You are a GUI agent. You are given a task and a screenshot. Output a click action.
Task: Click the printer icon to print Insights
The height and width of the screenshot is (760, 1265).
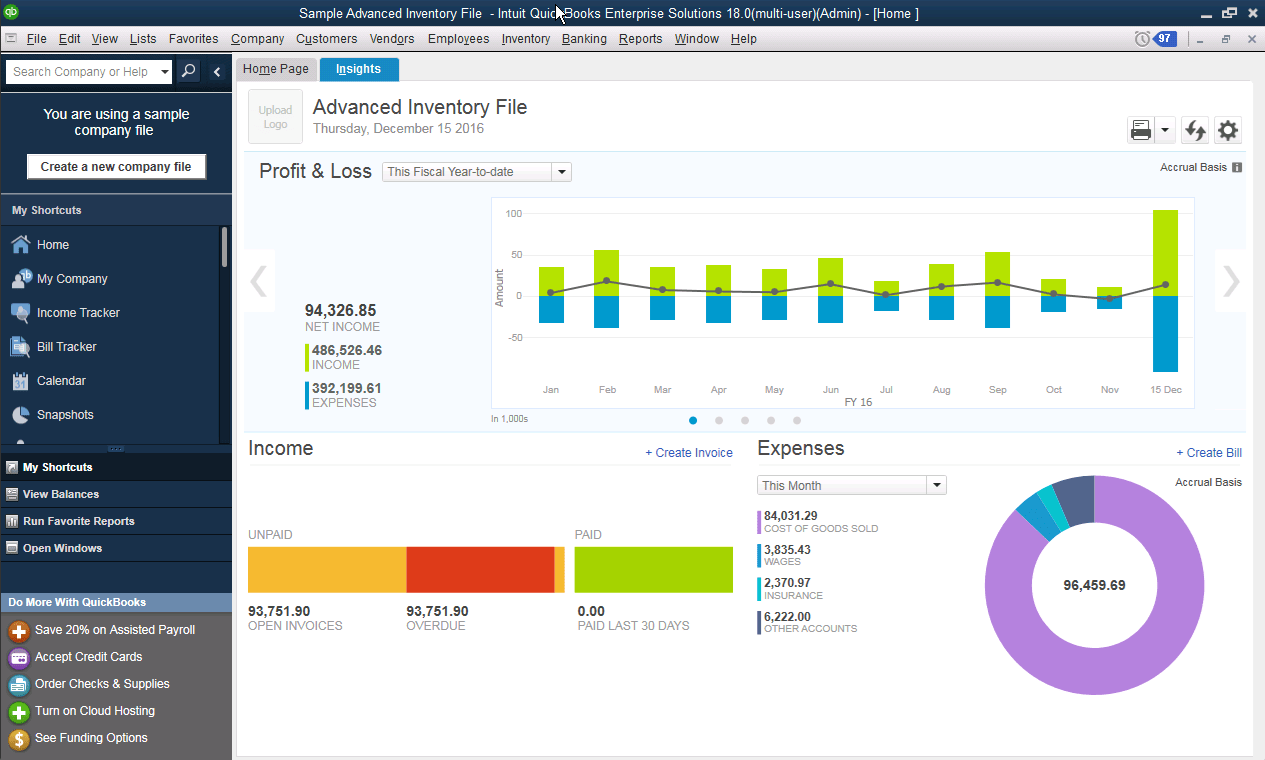[x=1140, y=130]
